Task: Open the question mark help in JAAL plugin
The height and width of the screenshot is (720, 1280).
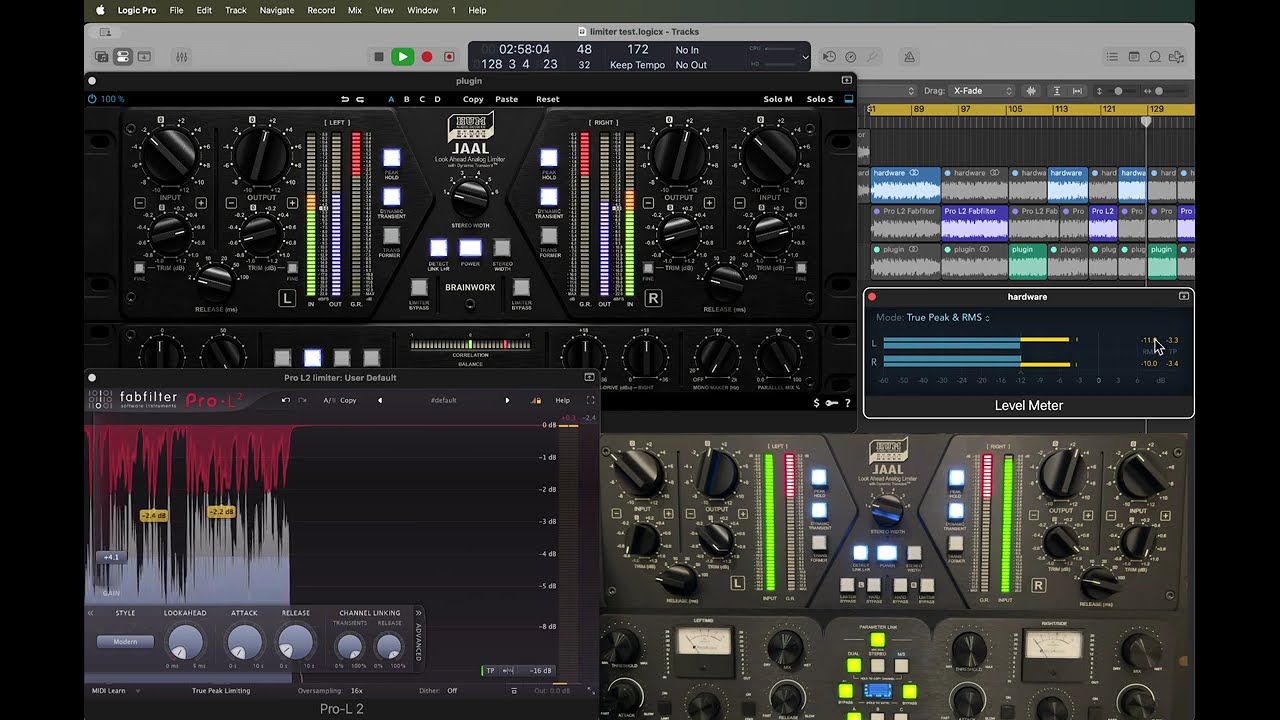Action: point(848,403)
